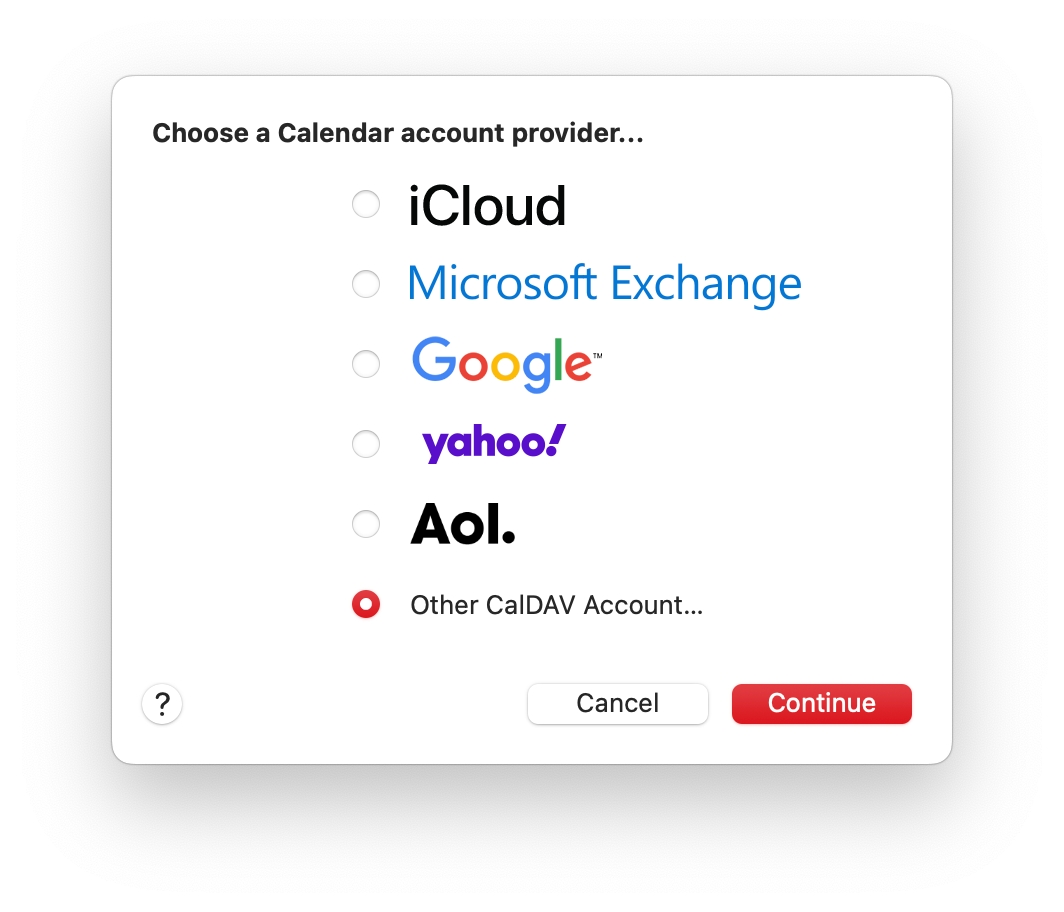Screen dimensions: 1064x912
Task: Click the purple yahoo! logo
Action: pos(493,444)
